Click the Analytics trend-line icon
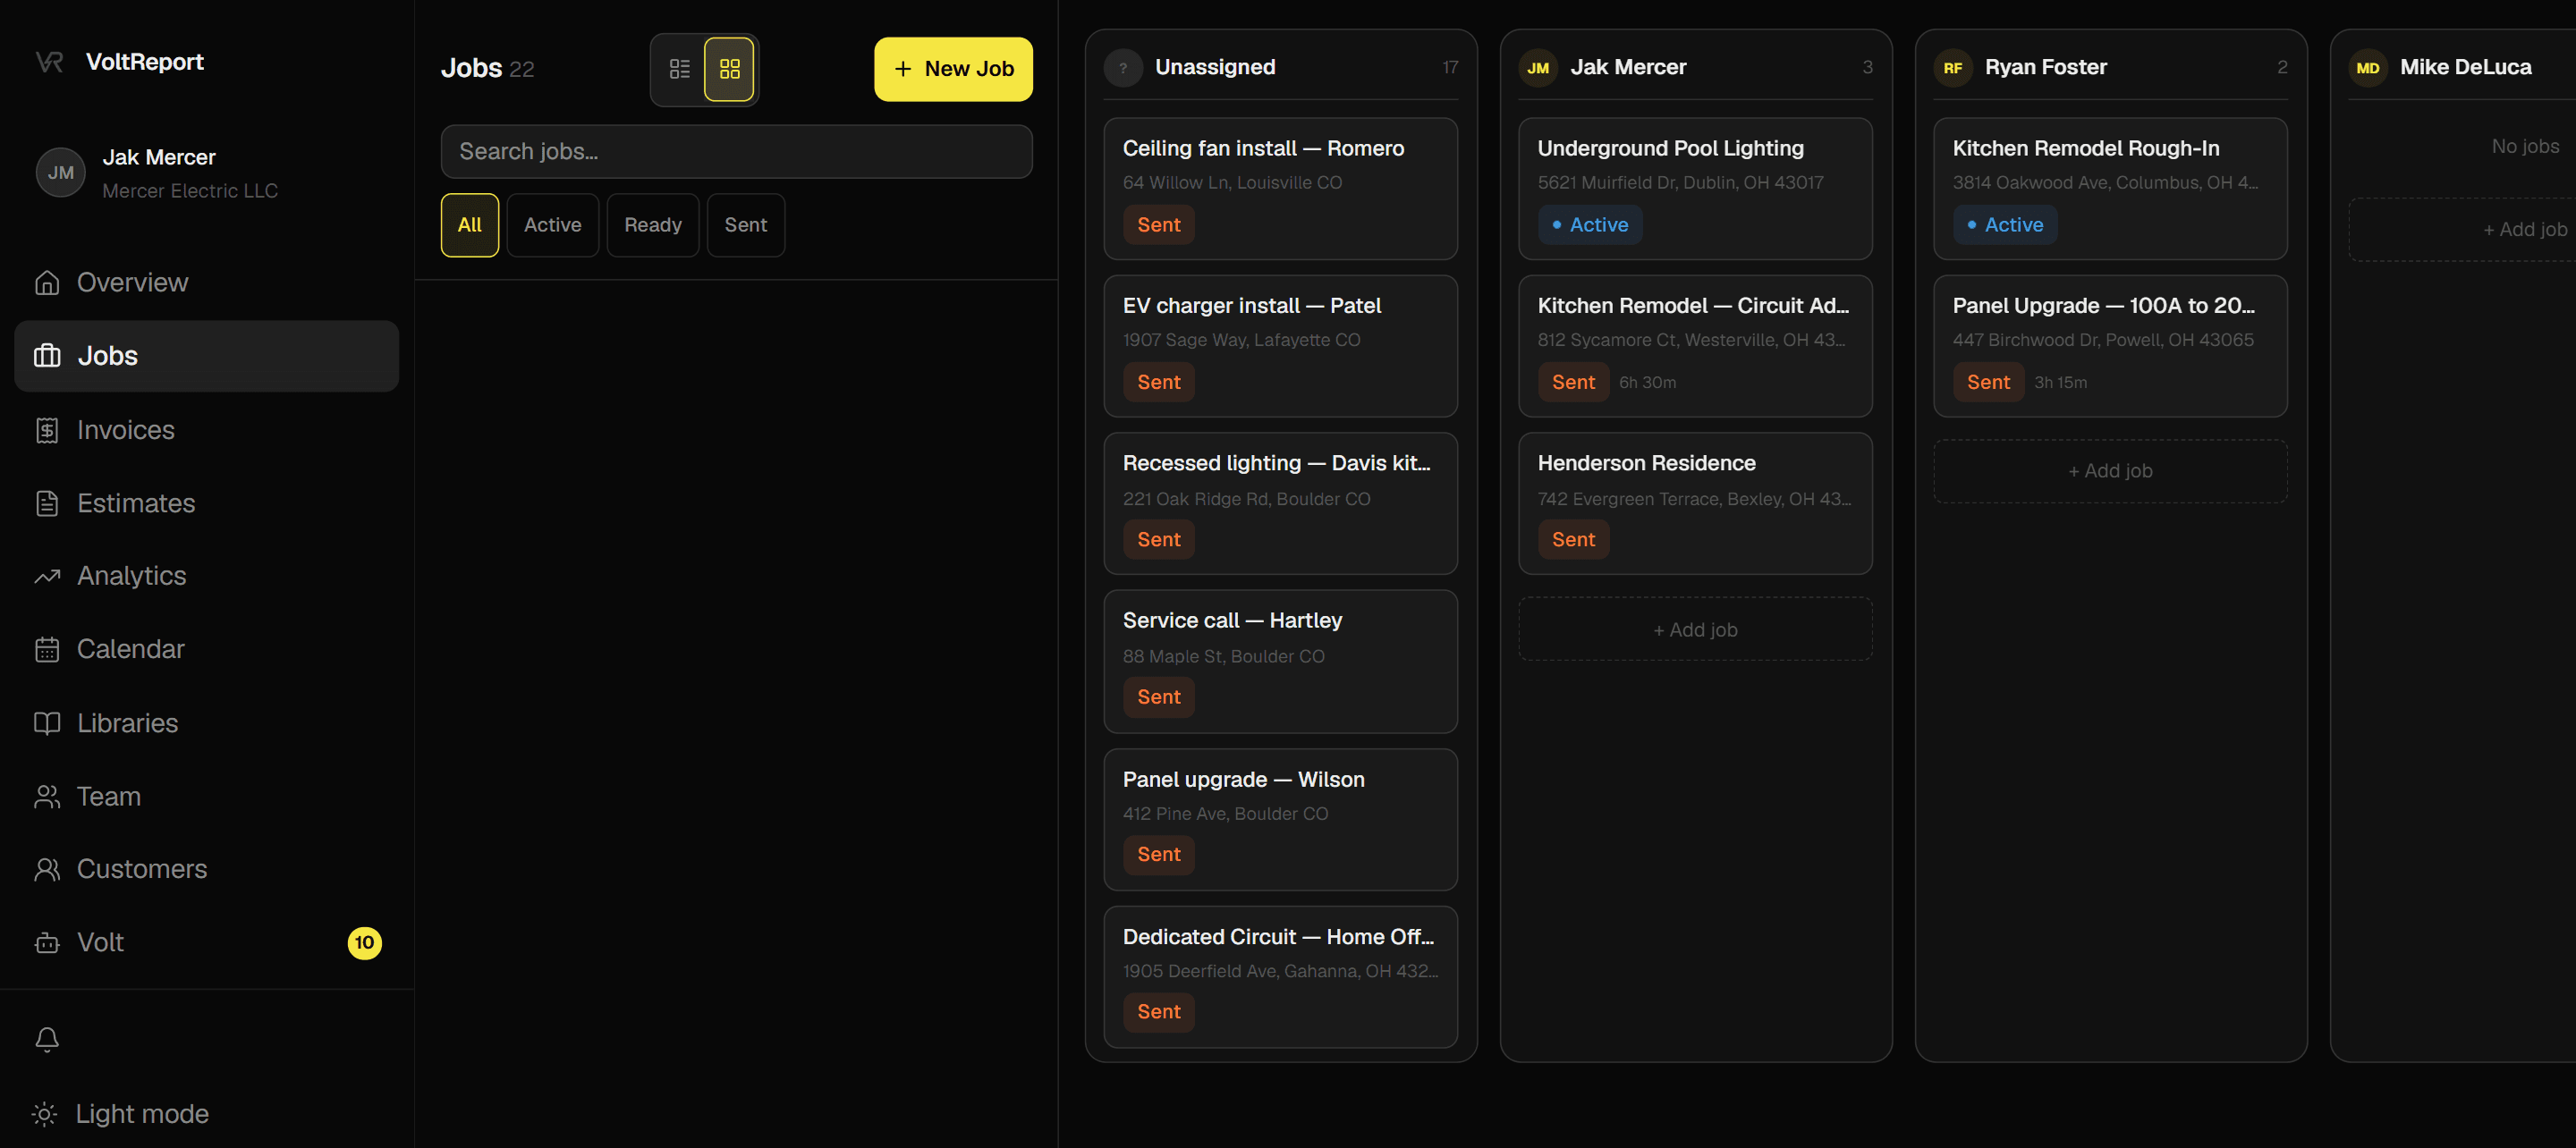This screenshot has height=1148, width=2576. pos(47,576)
